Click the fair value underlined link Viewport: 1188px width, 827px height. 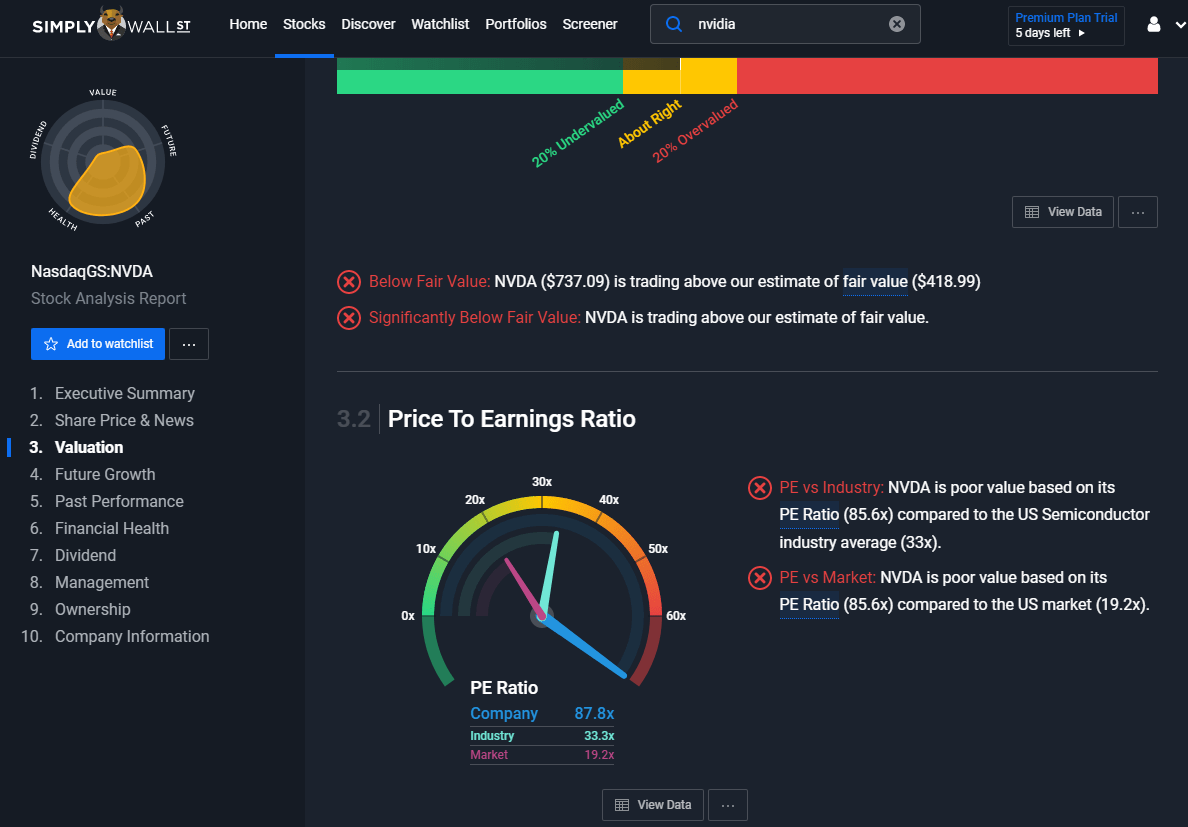[x=875, y=282]
